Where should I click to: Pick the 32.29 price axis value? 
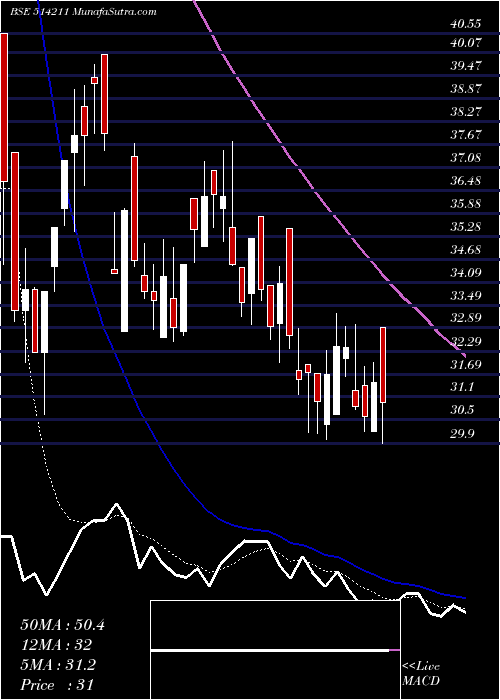(x=466, y=342)
